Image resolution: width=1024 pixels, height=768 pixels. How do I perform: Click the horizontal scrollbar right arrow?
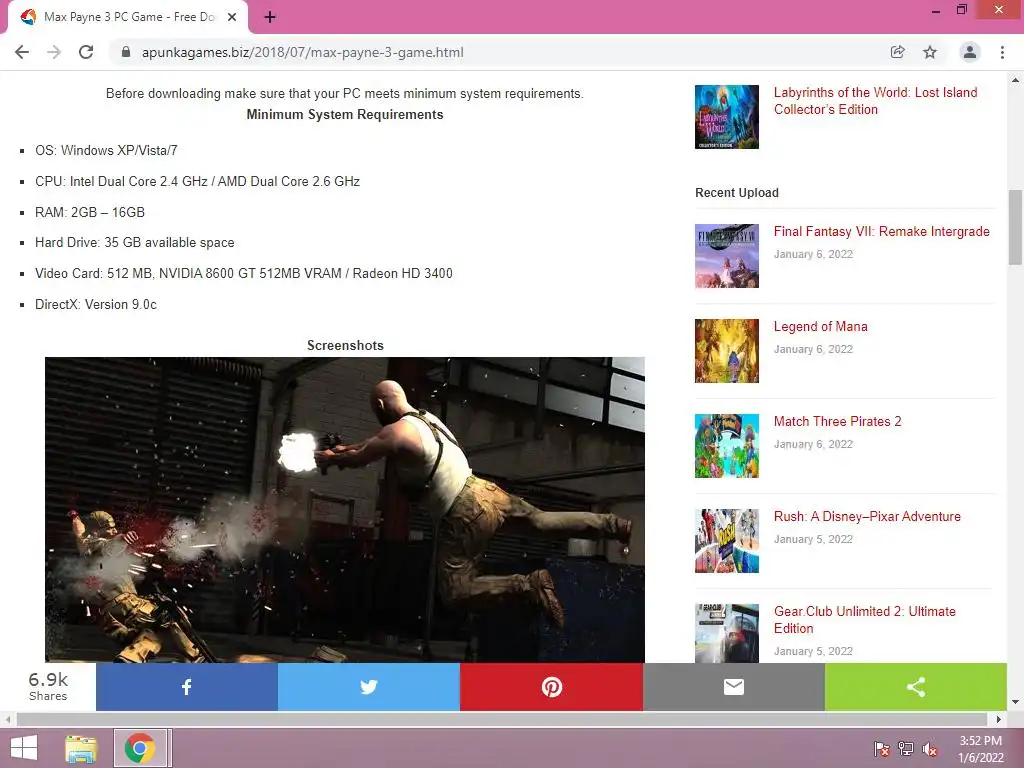click(x=999, y=719)
